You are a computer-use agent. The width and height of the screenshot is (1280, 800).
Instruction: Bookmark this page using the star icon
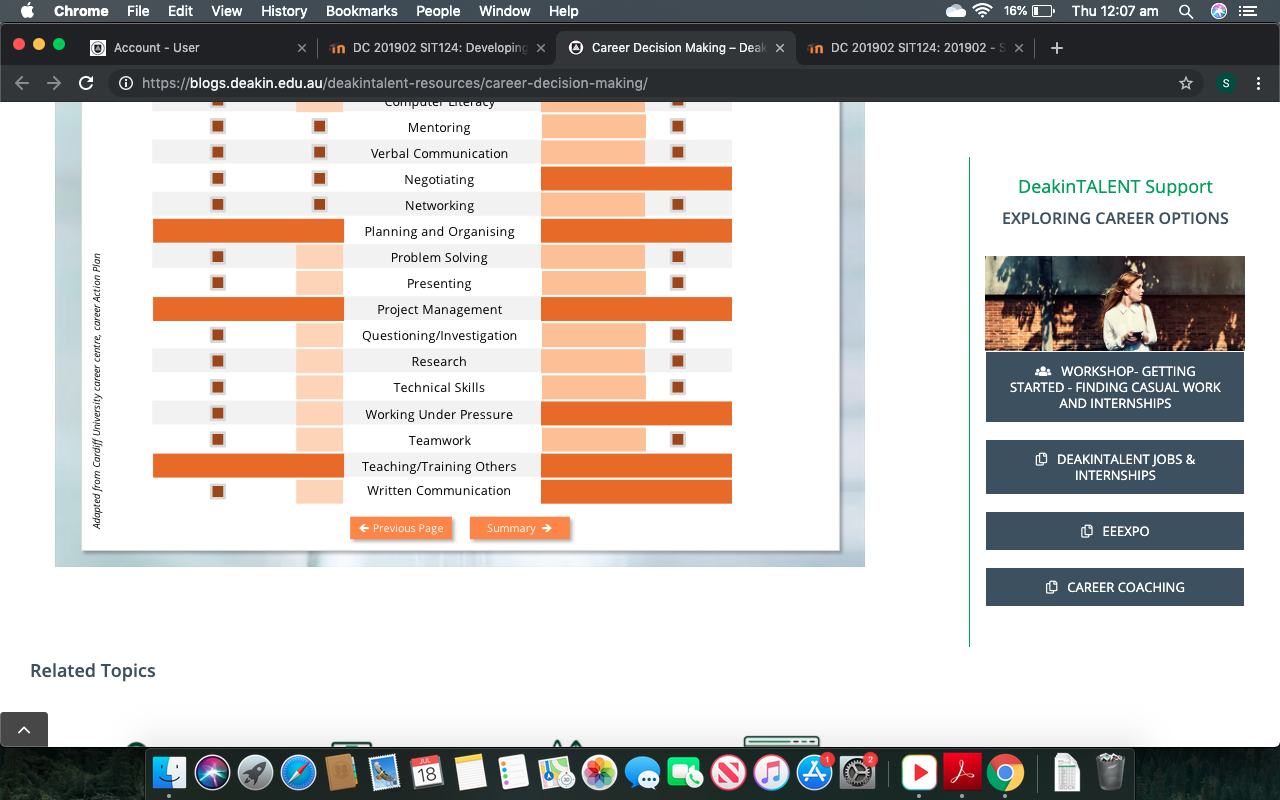1186,84
